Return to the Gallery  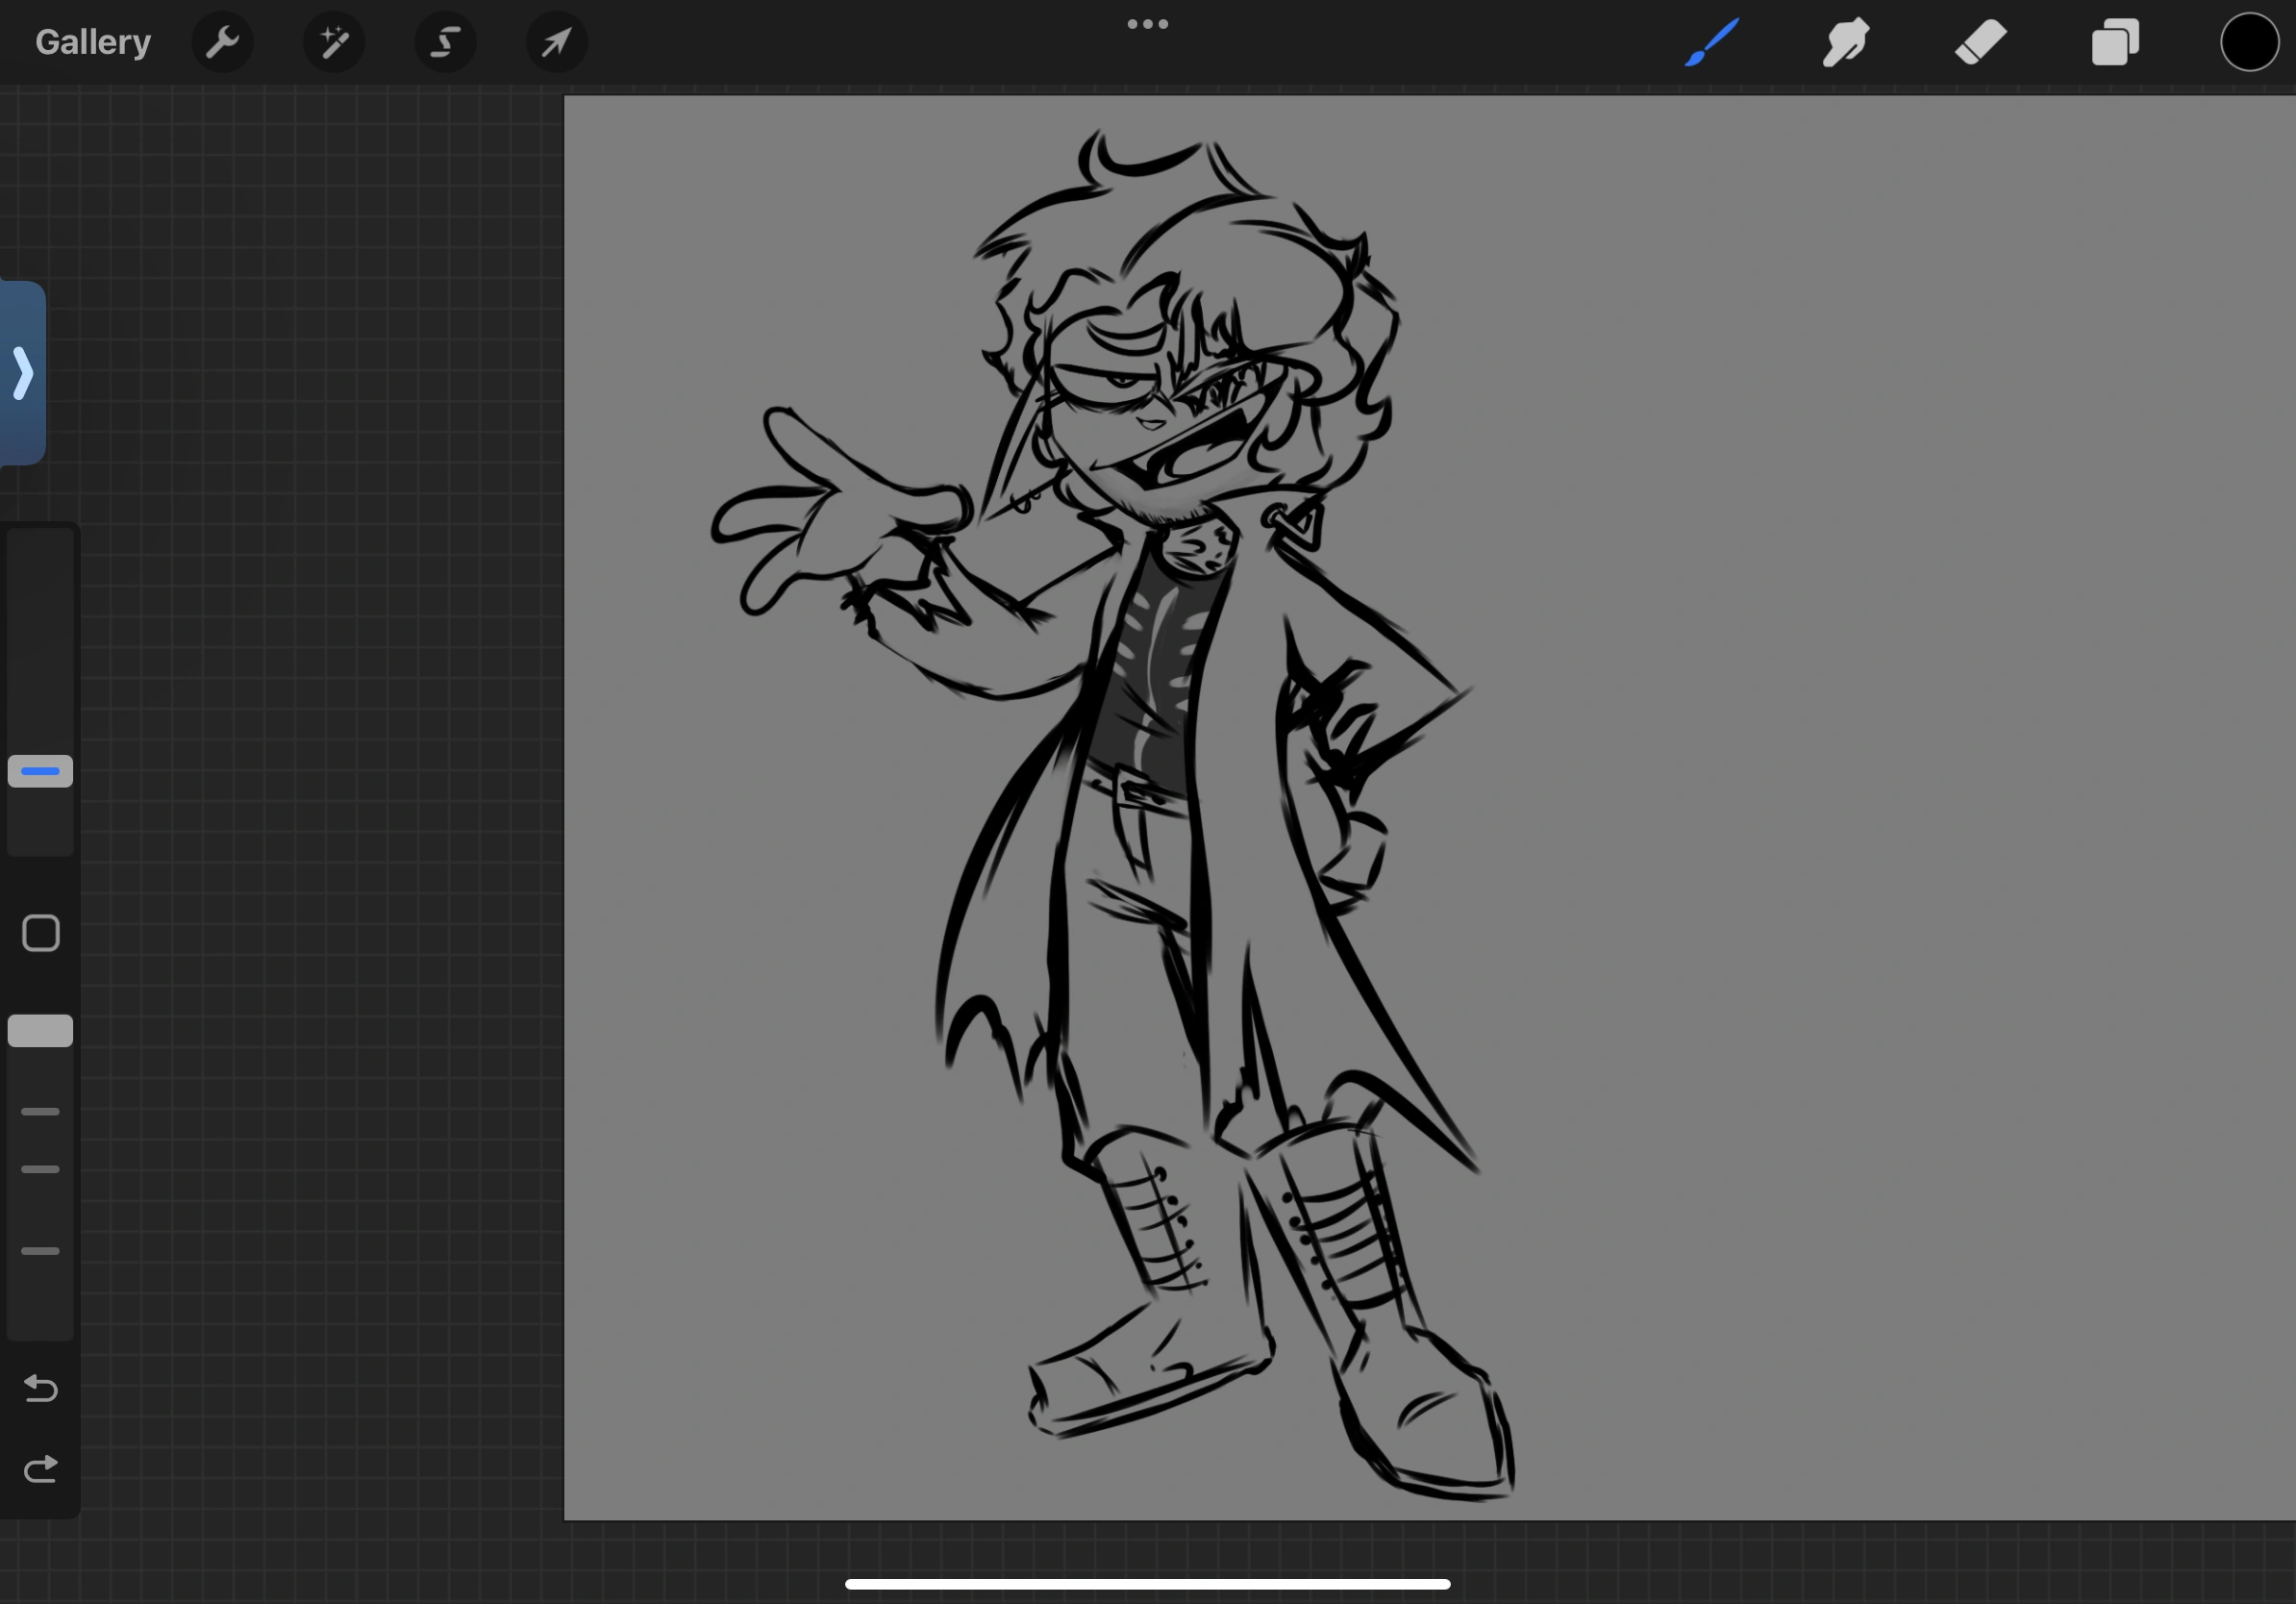click(x=93, y=42)
